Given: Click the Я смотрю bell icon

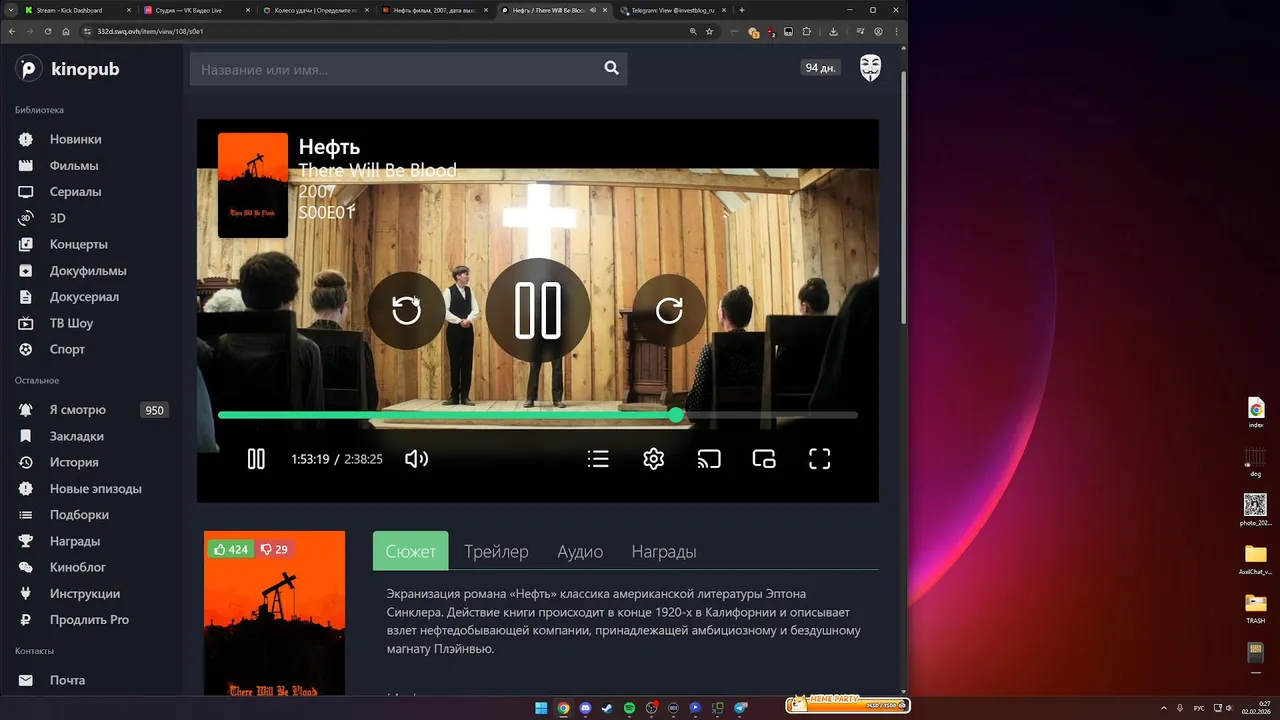Looking at the screenshot, I should click(26, 410).
